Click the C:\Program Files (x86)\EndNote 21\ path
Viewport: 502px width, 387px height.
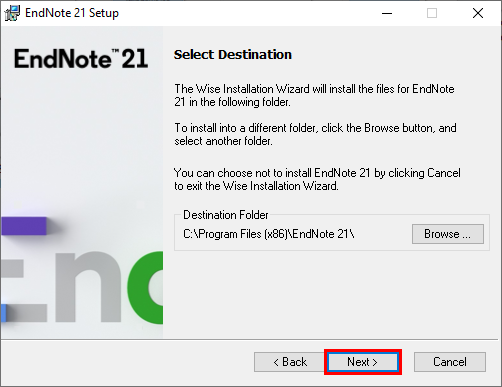coord(269,234)
